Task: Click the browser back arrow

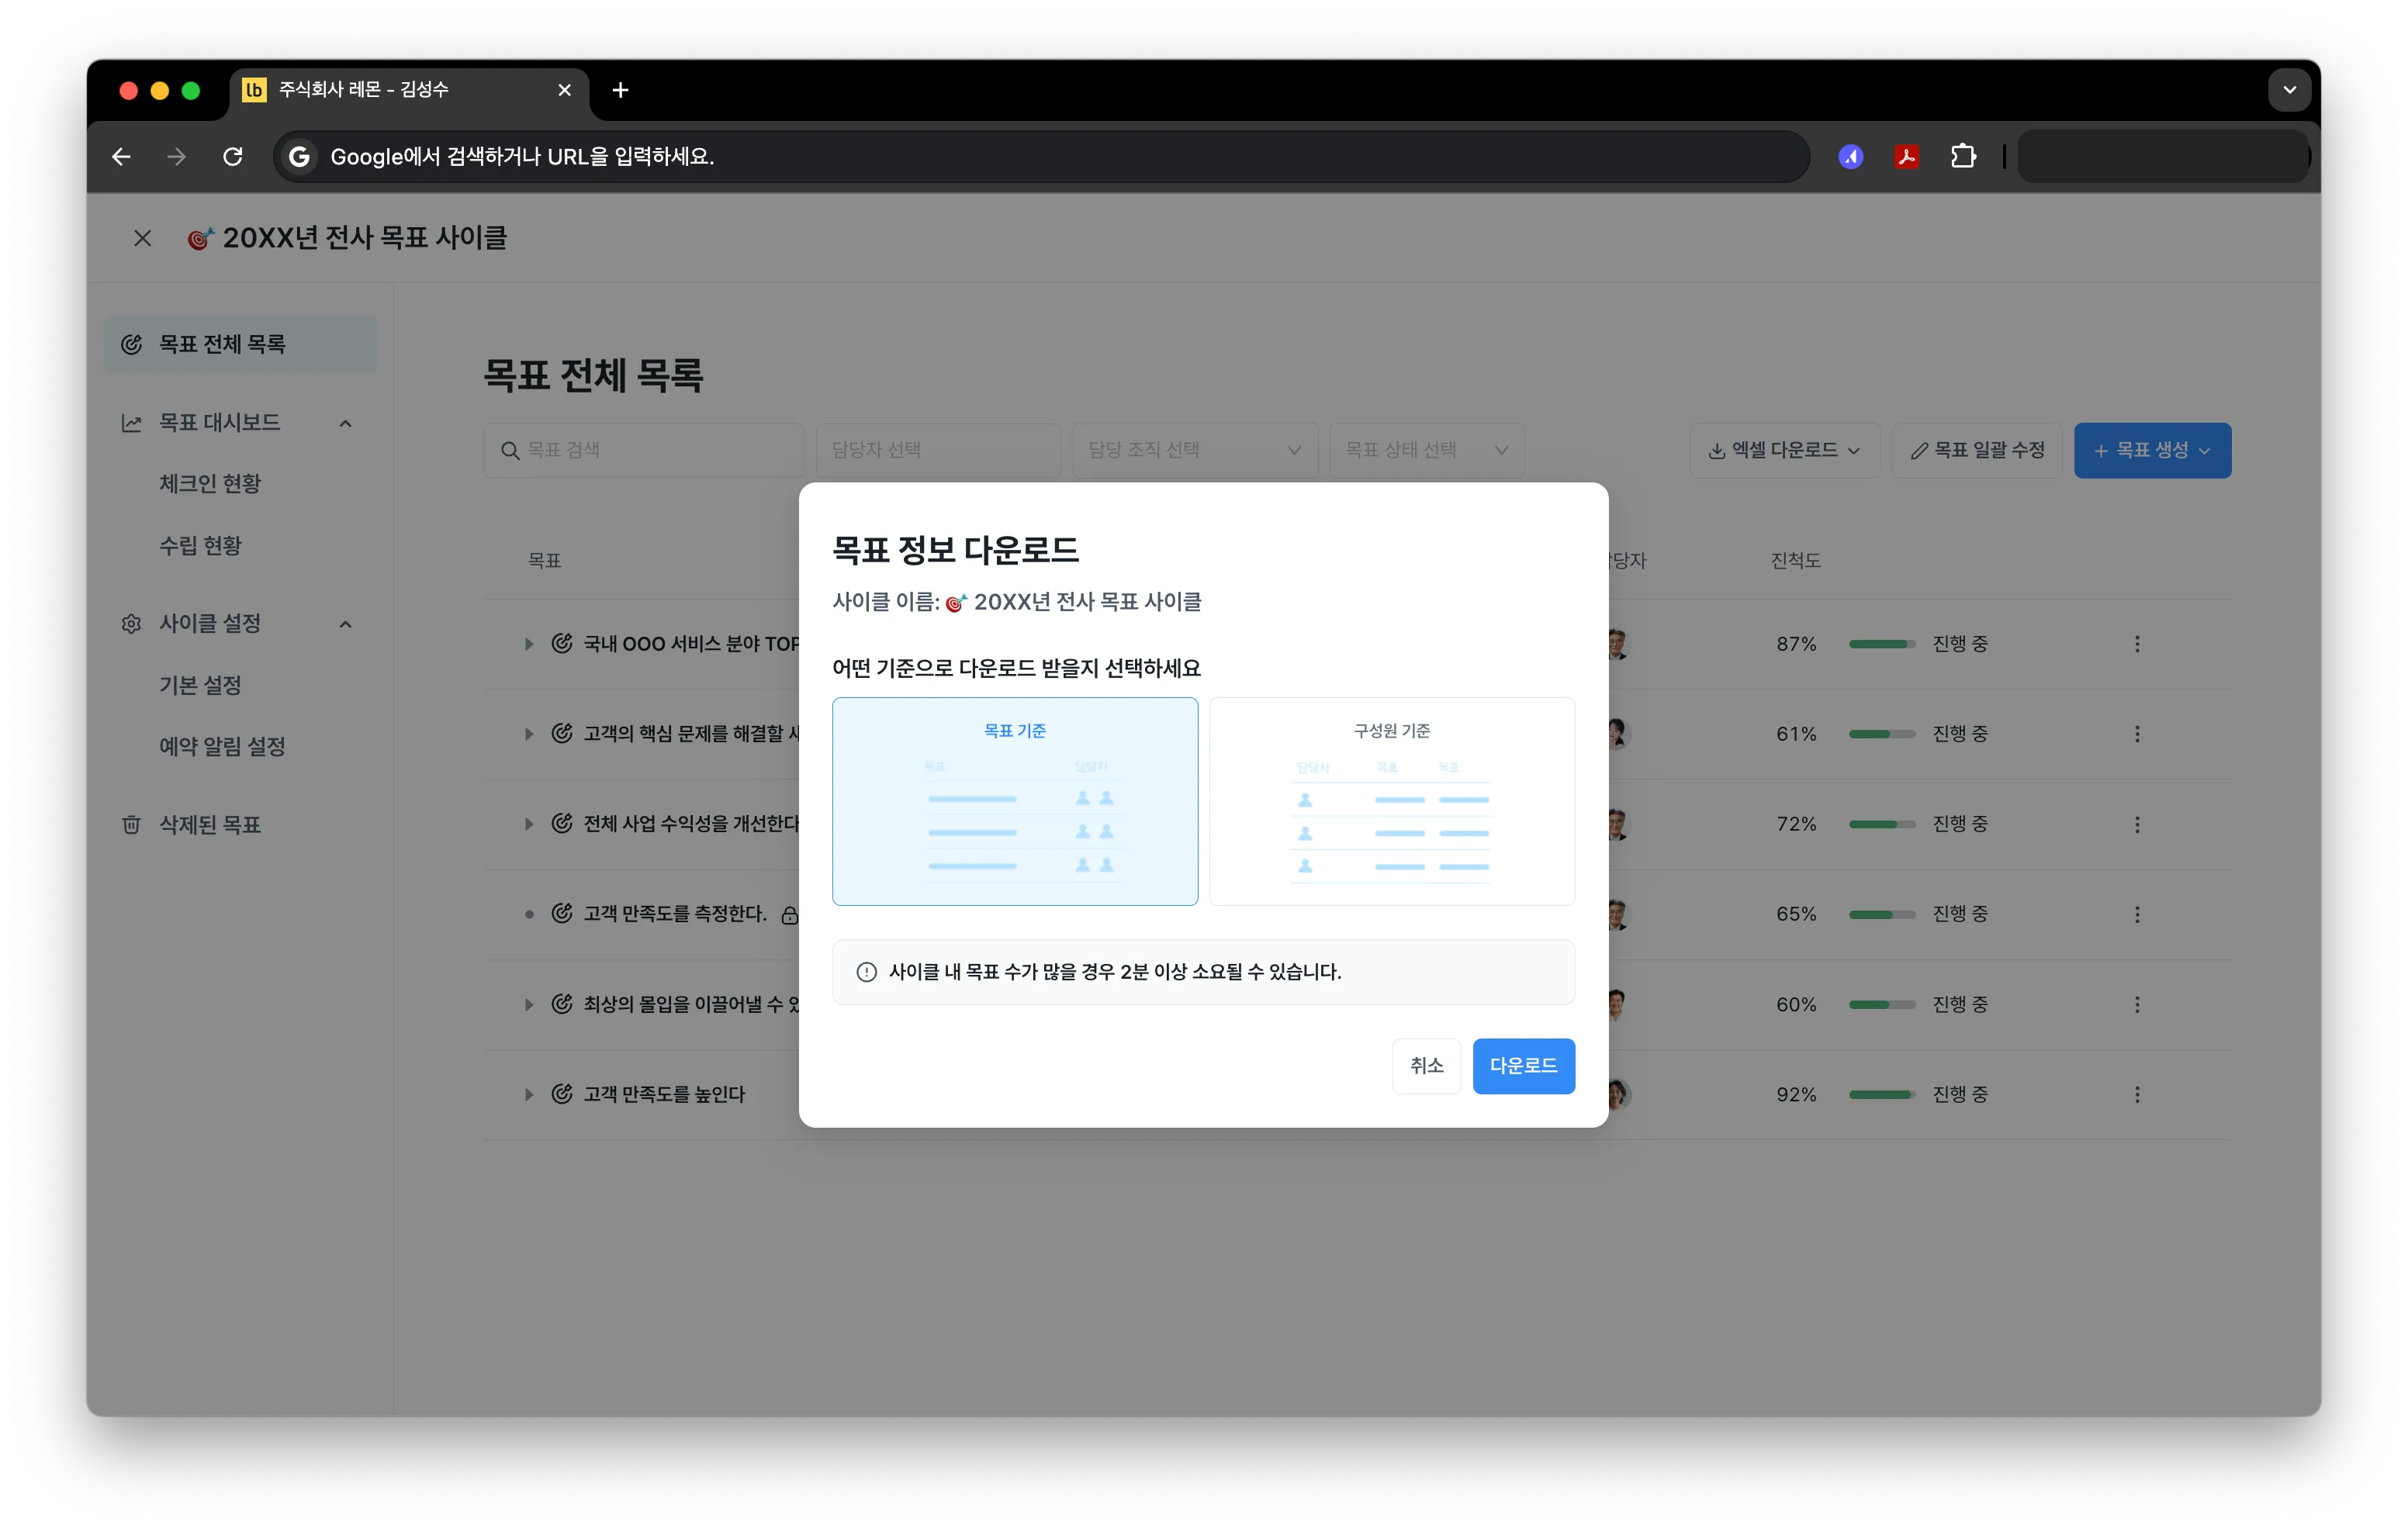Action: 121,156
